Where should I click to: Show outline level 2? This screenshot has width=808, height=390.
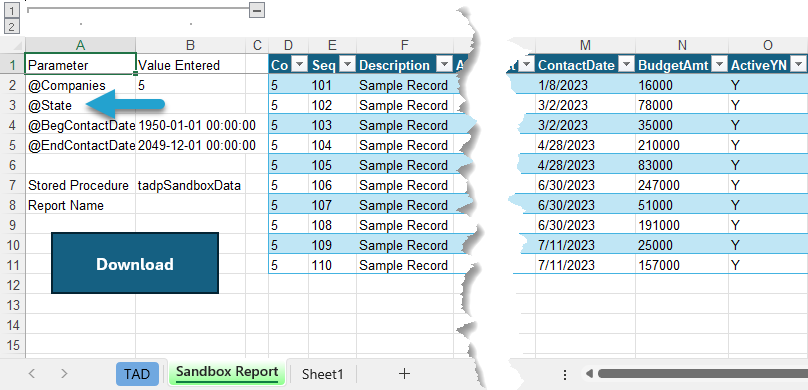[x=11, y=26]
